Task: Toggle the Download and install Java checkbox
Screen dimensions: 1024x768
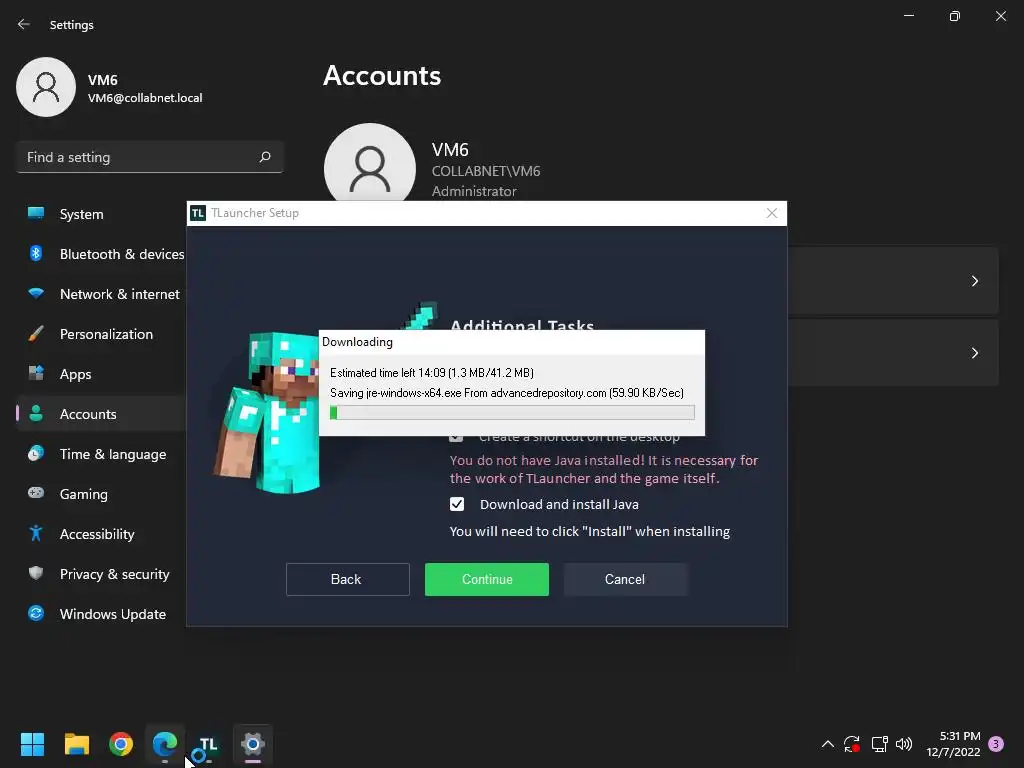Action: pyautogui.click(x=457, y=504)
